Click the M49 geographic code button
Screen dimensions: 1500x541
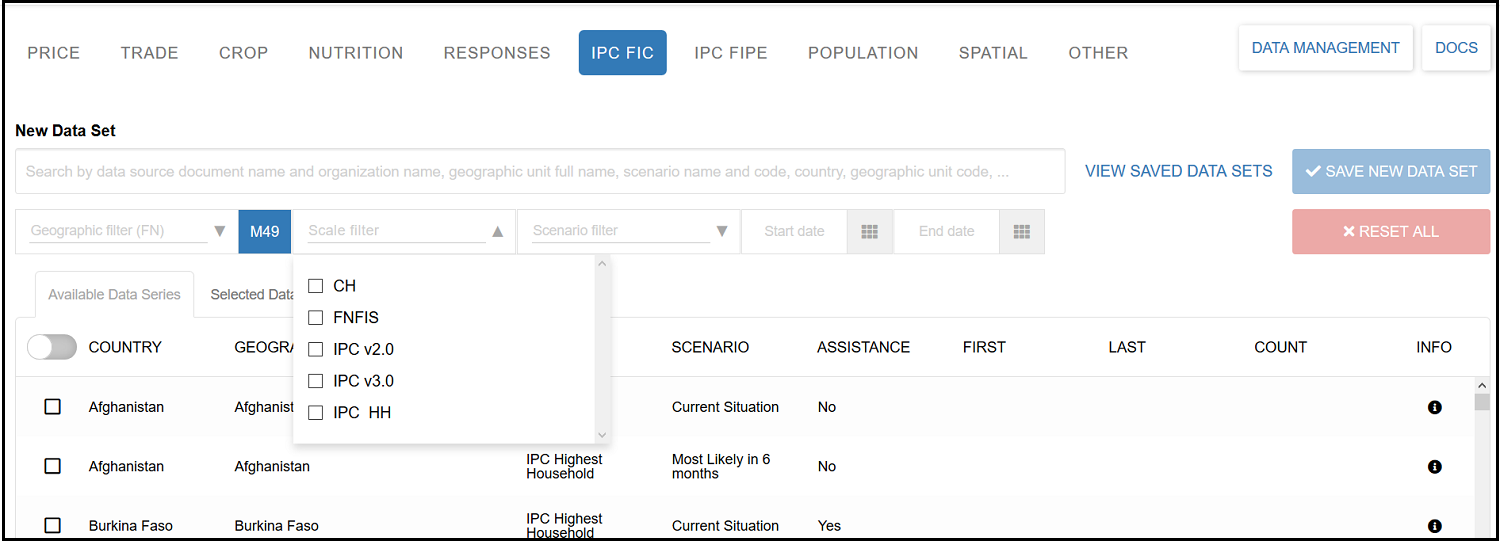tap(264, 231)
